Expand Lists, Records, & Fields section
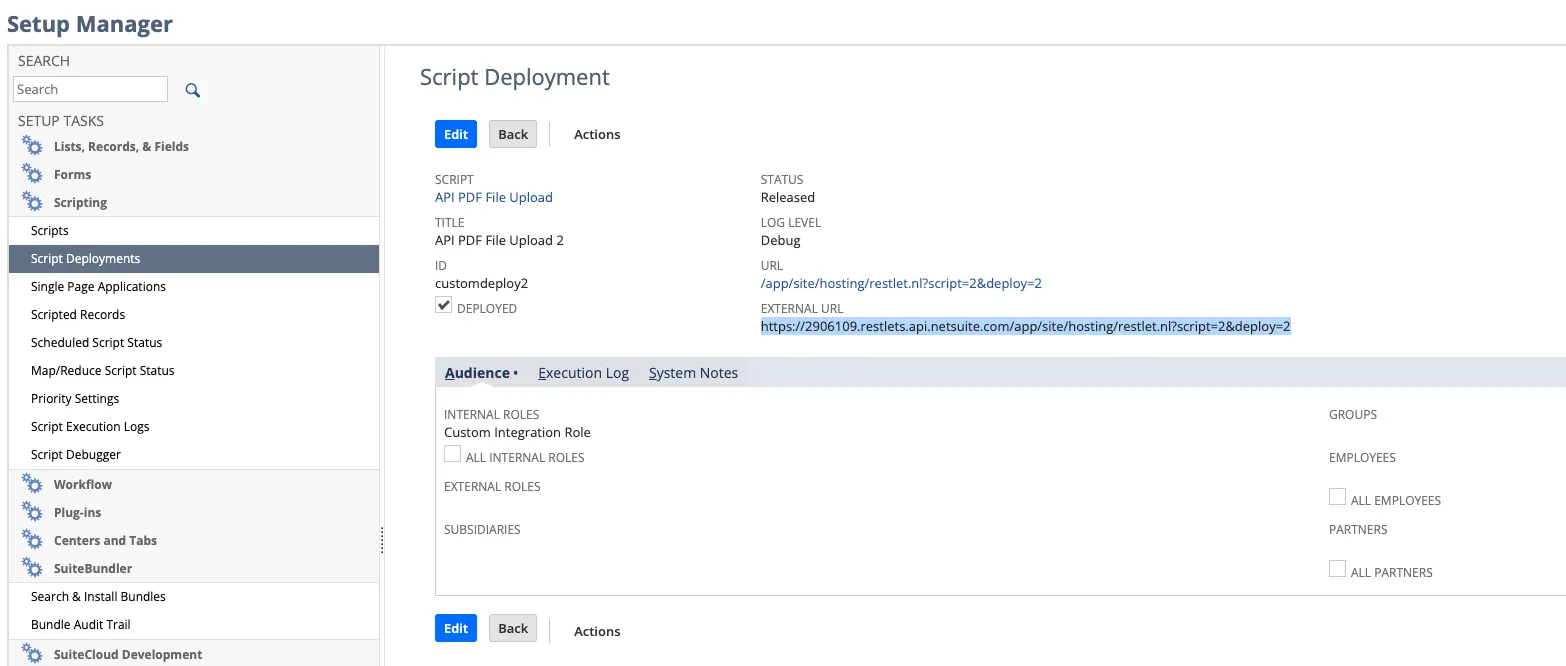Viewport: 1566px width, 666px height. (121, 146)
